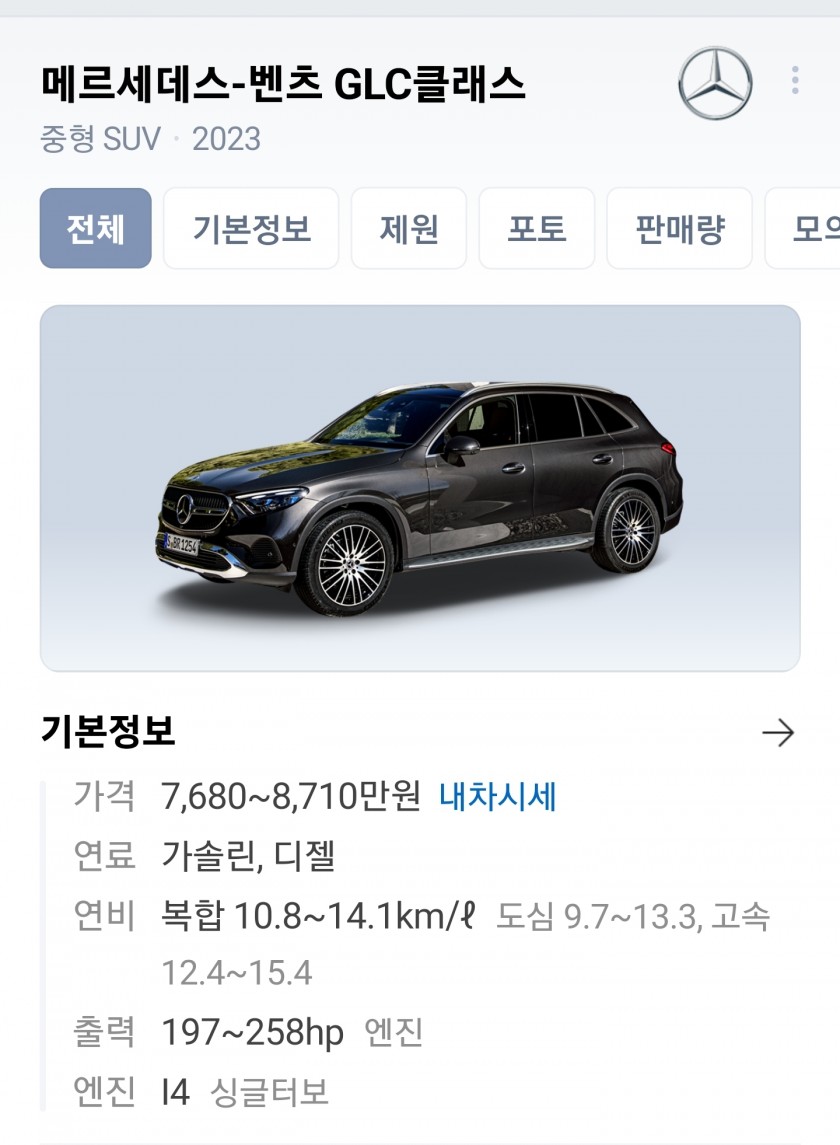Tap the 도심 9.7~13.3 city mileage text
840x1145 pixels.
pyautogui.click(x=596, y=916)
